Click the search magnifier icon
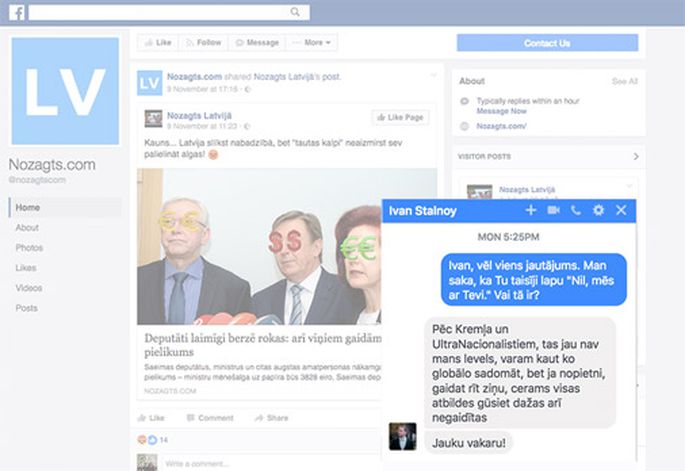The width and height of the screenshot is (685, 471). click(295, 12)
